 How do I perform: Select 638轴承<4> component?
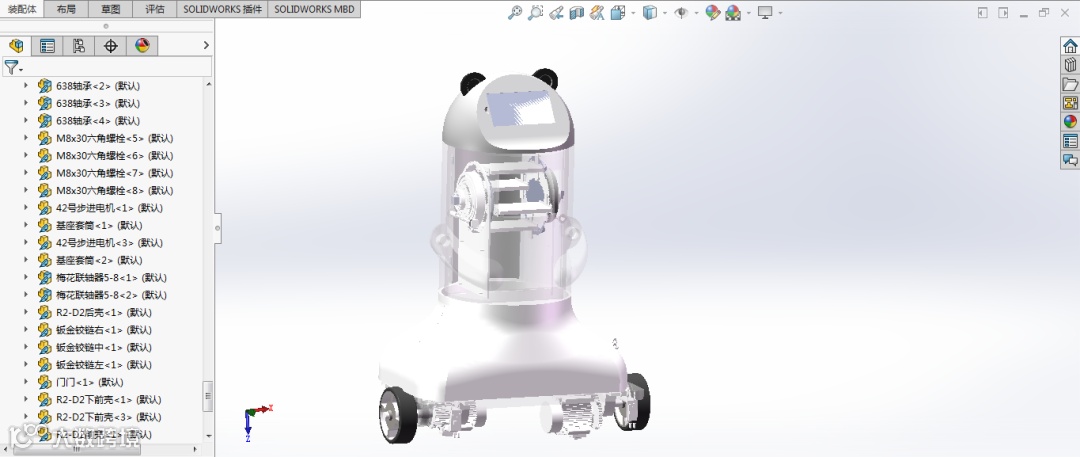click(x=98, y=121)
